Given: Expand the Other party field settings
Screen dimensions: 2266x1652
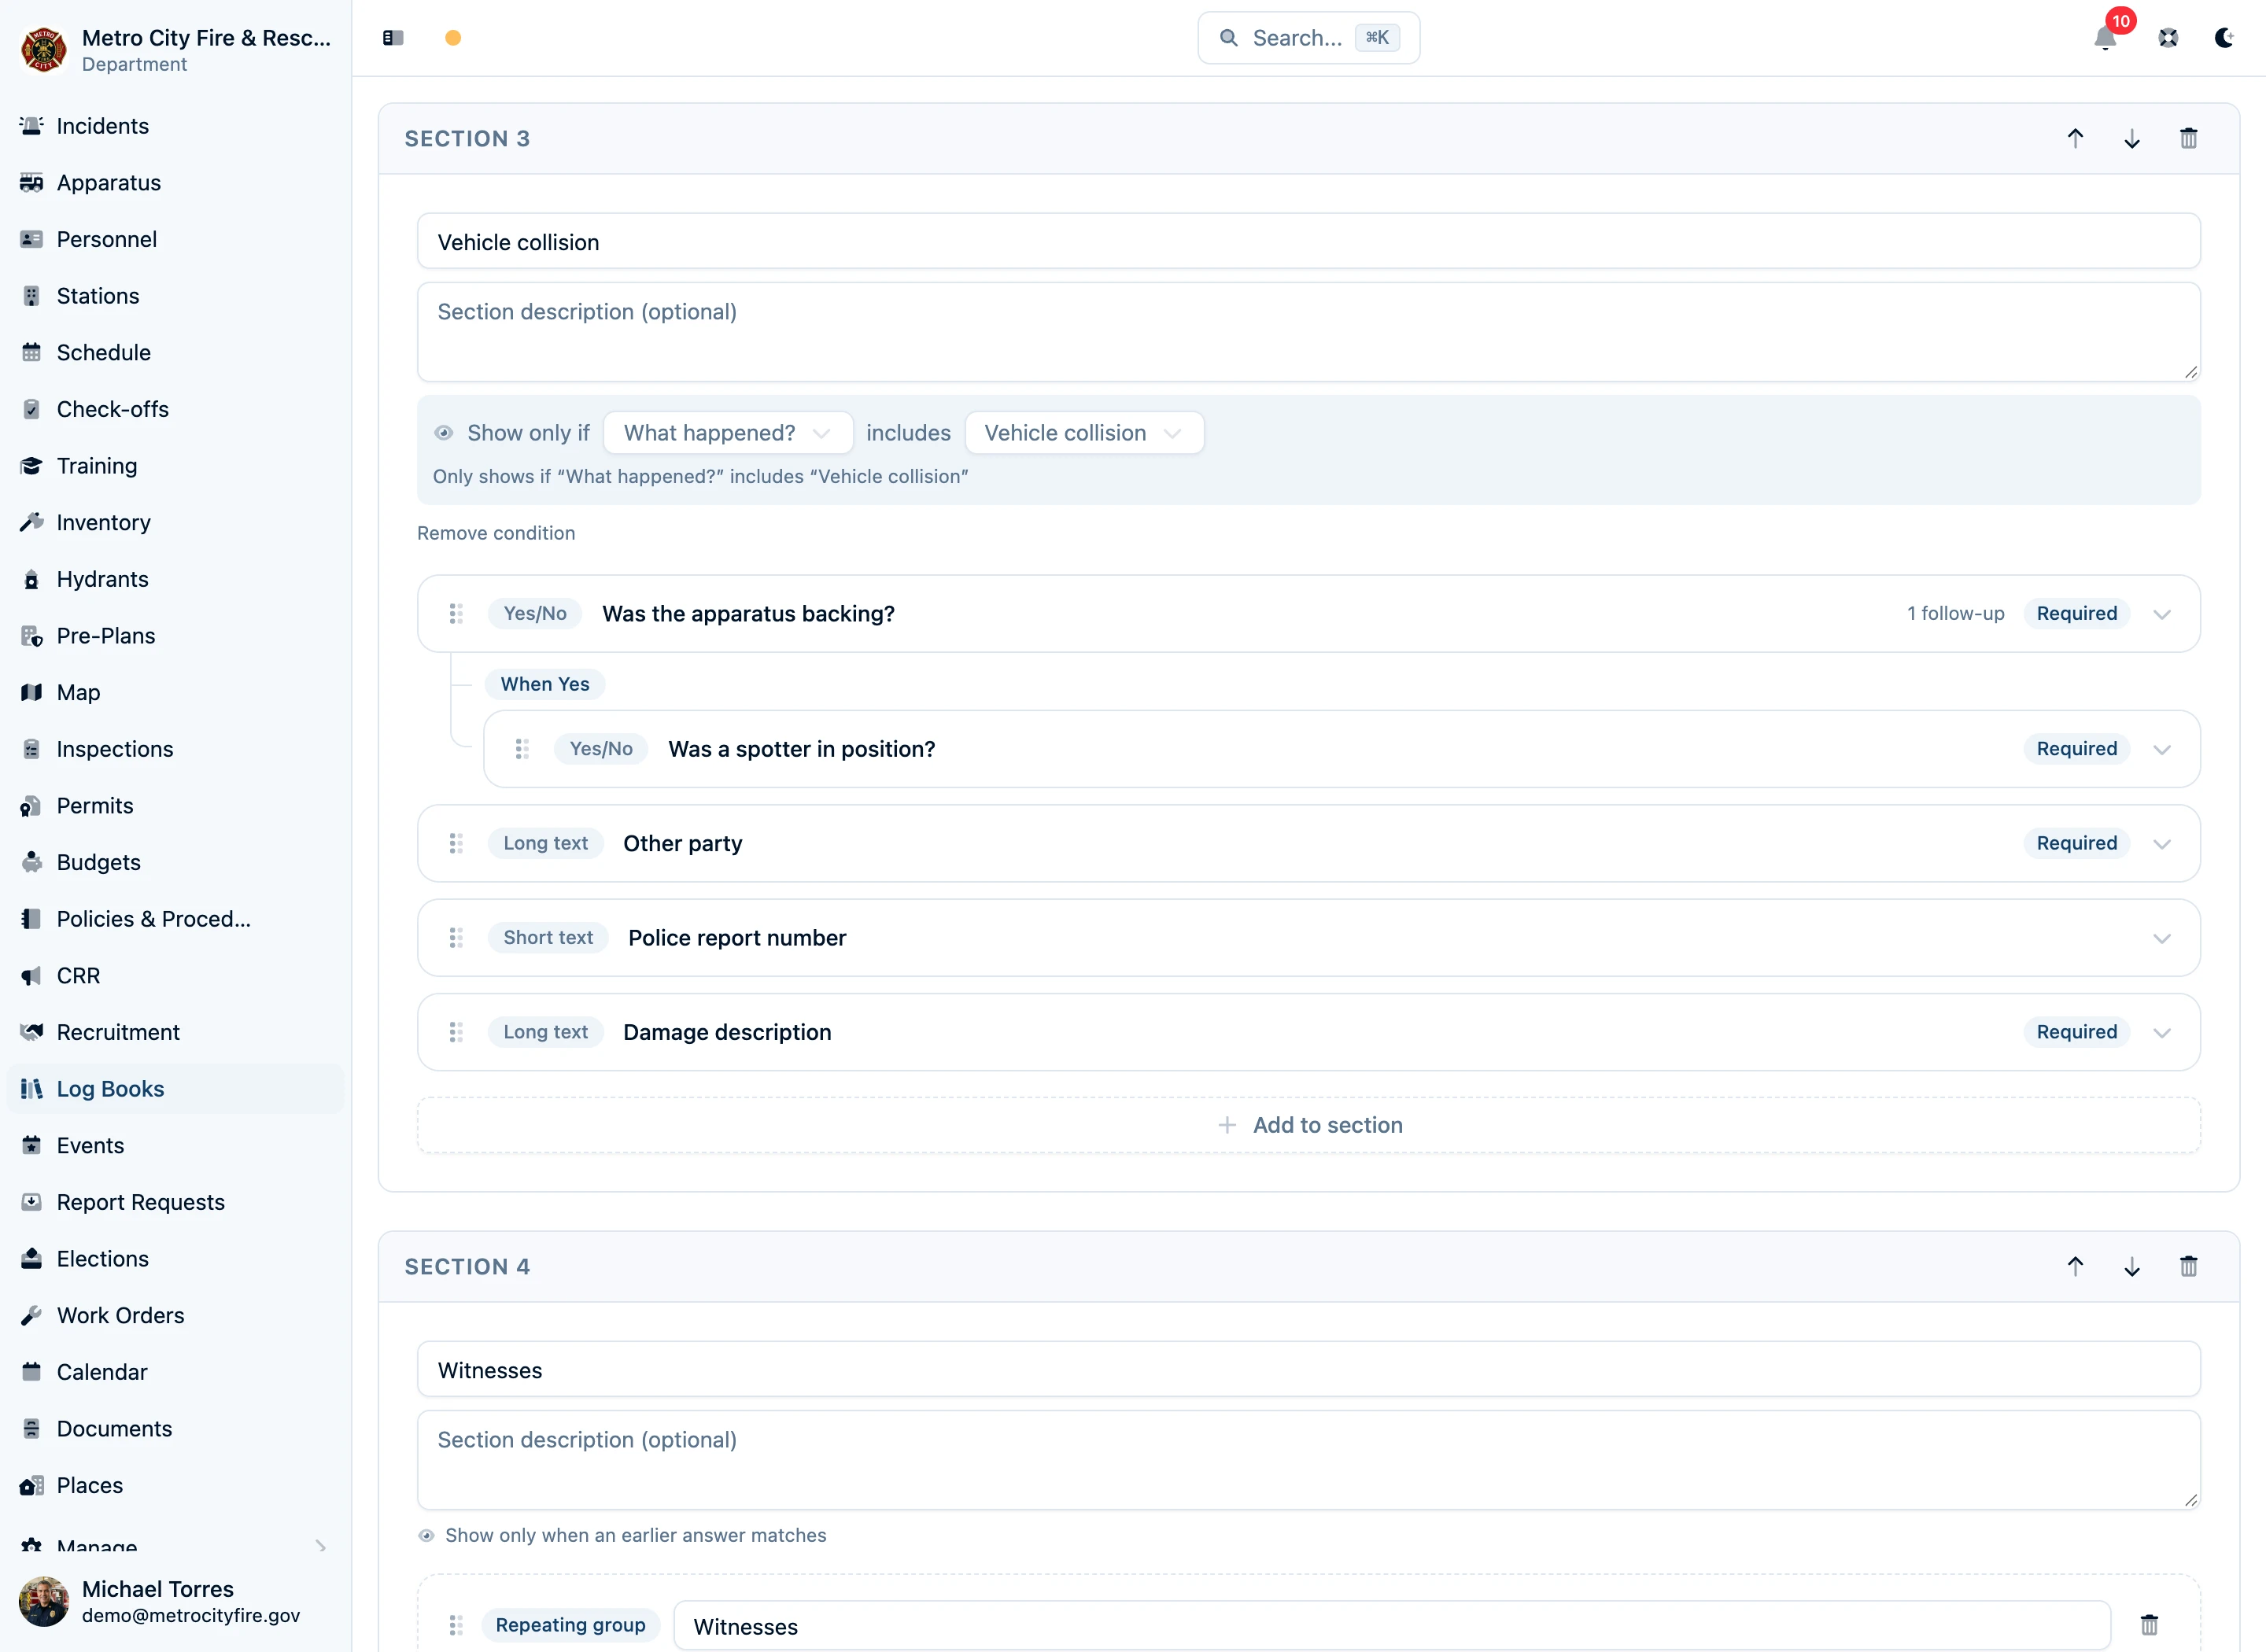Looking at the screenshot, I should tap(2162, 844).
